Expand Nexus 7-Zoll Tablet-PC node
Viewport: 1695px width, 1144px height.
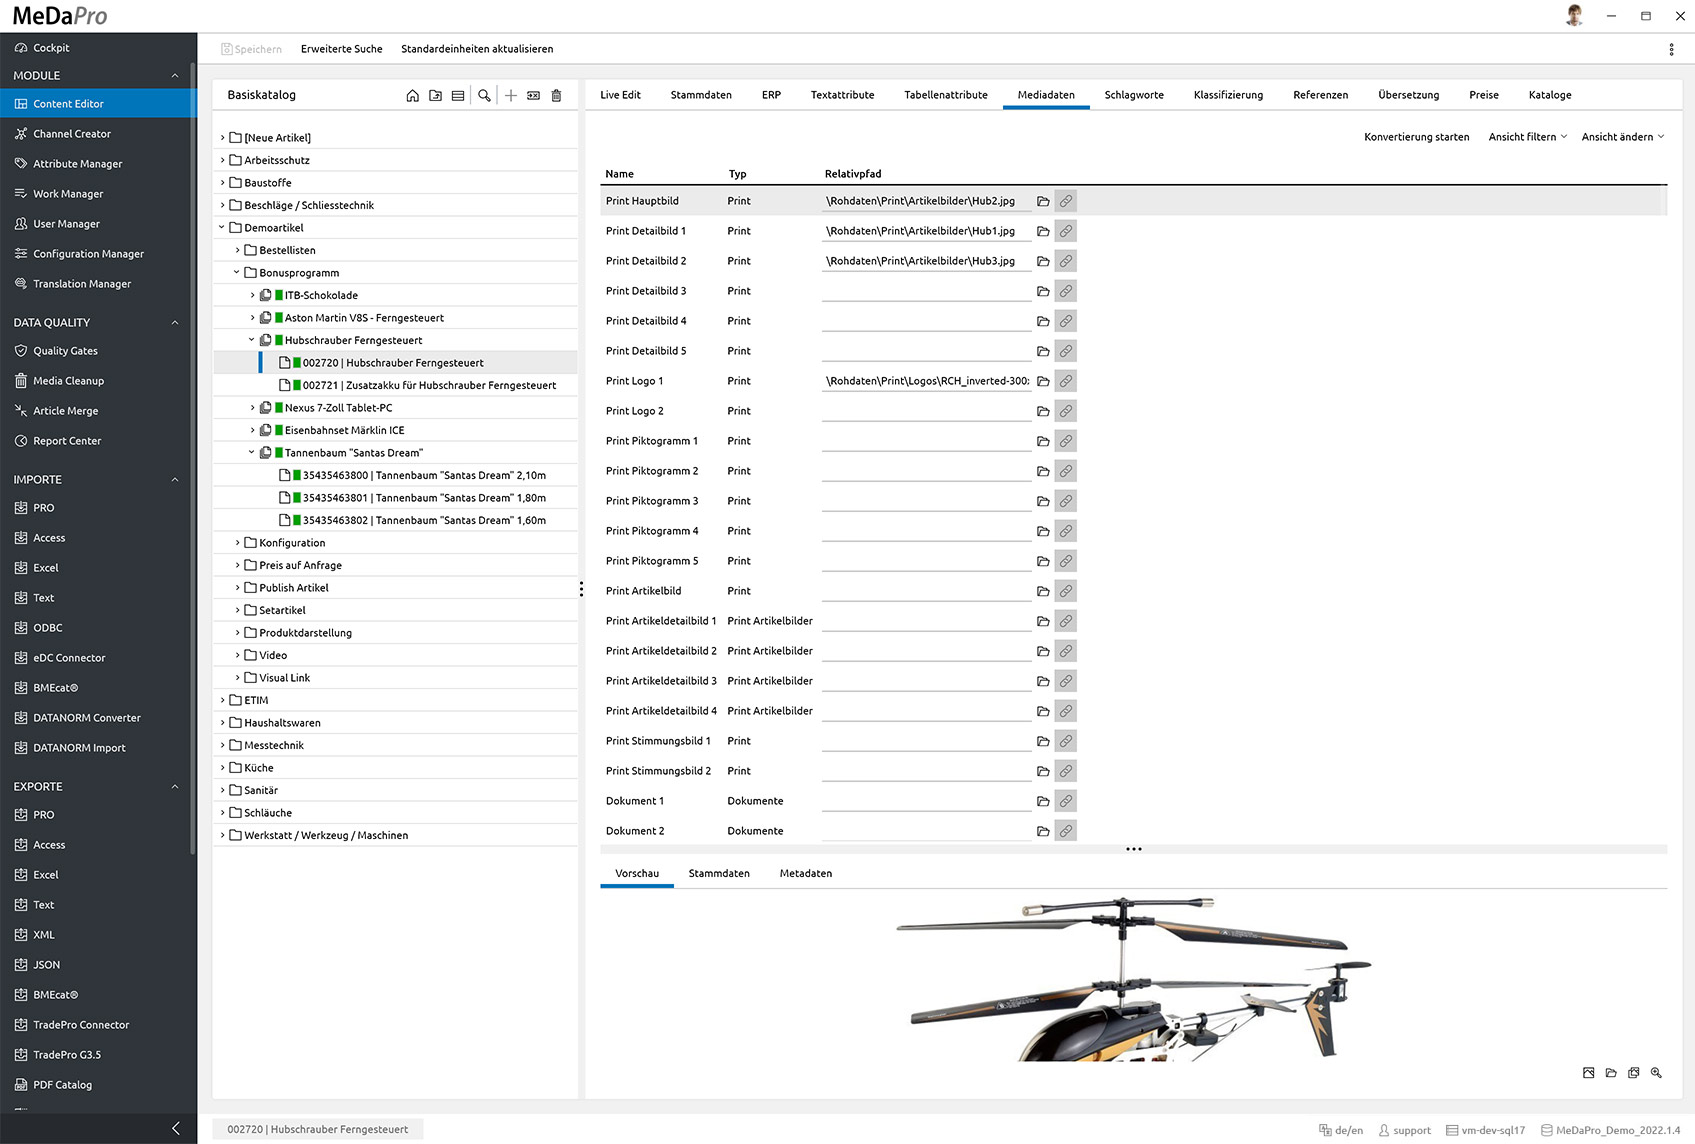tap(252, 408)
